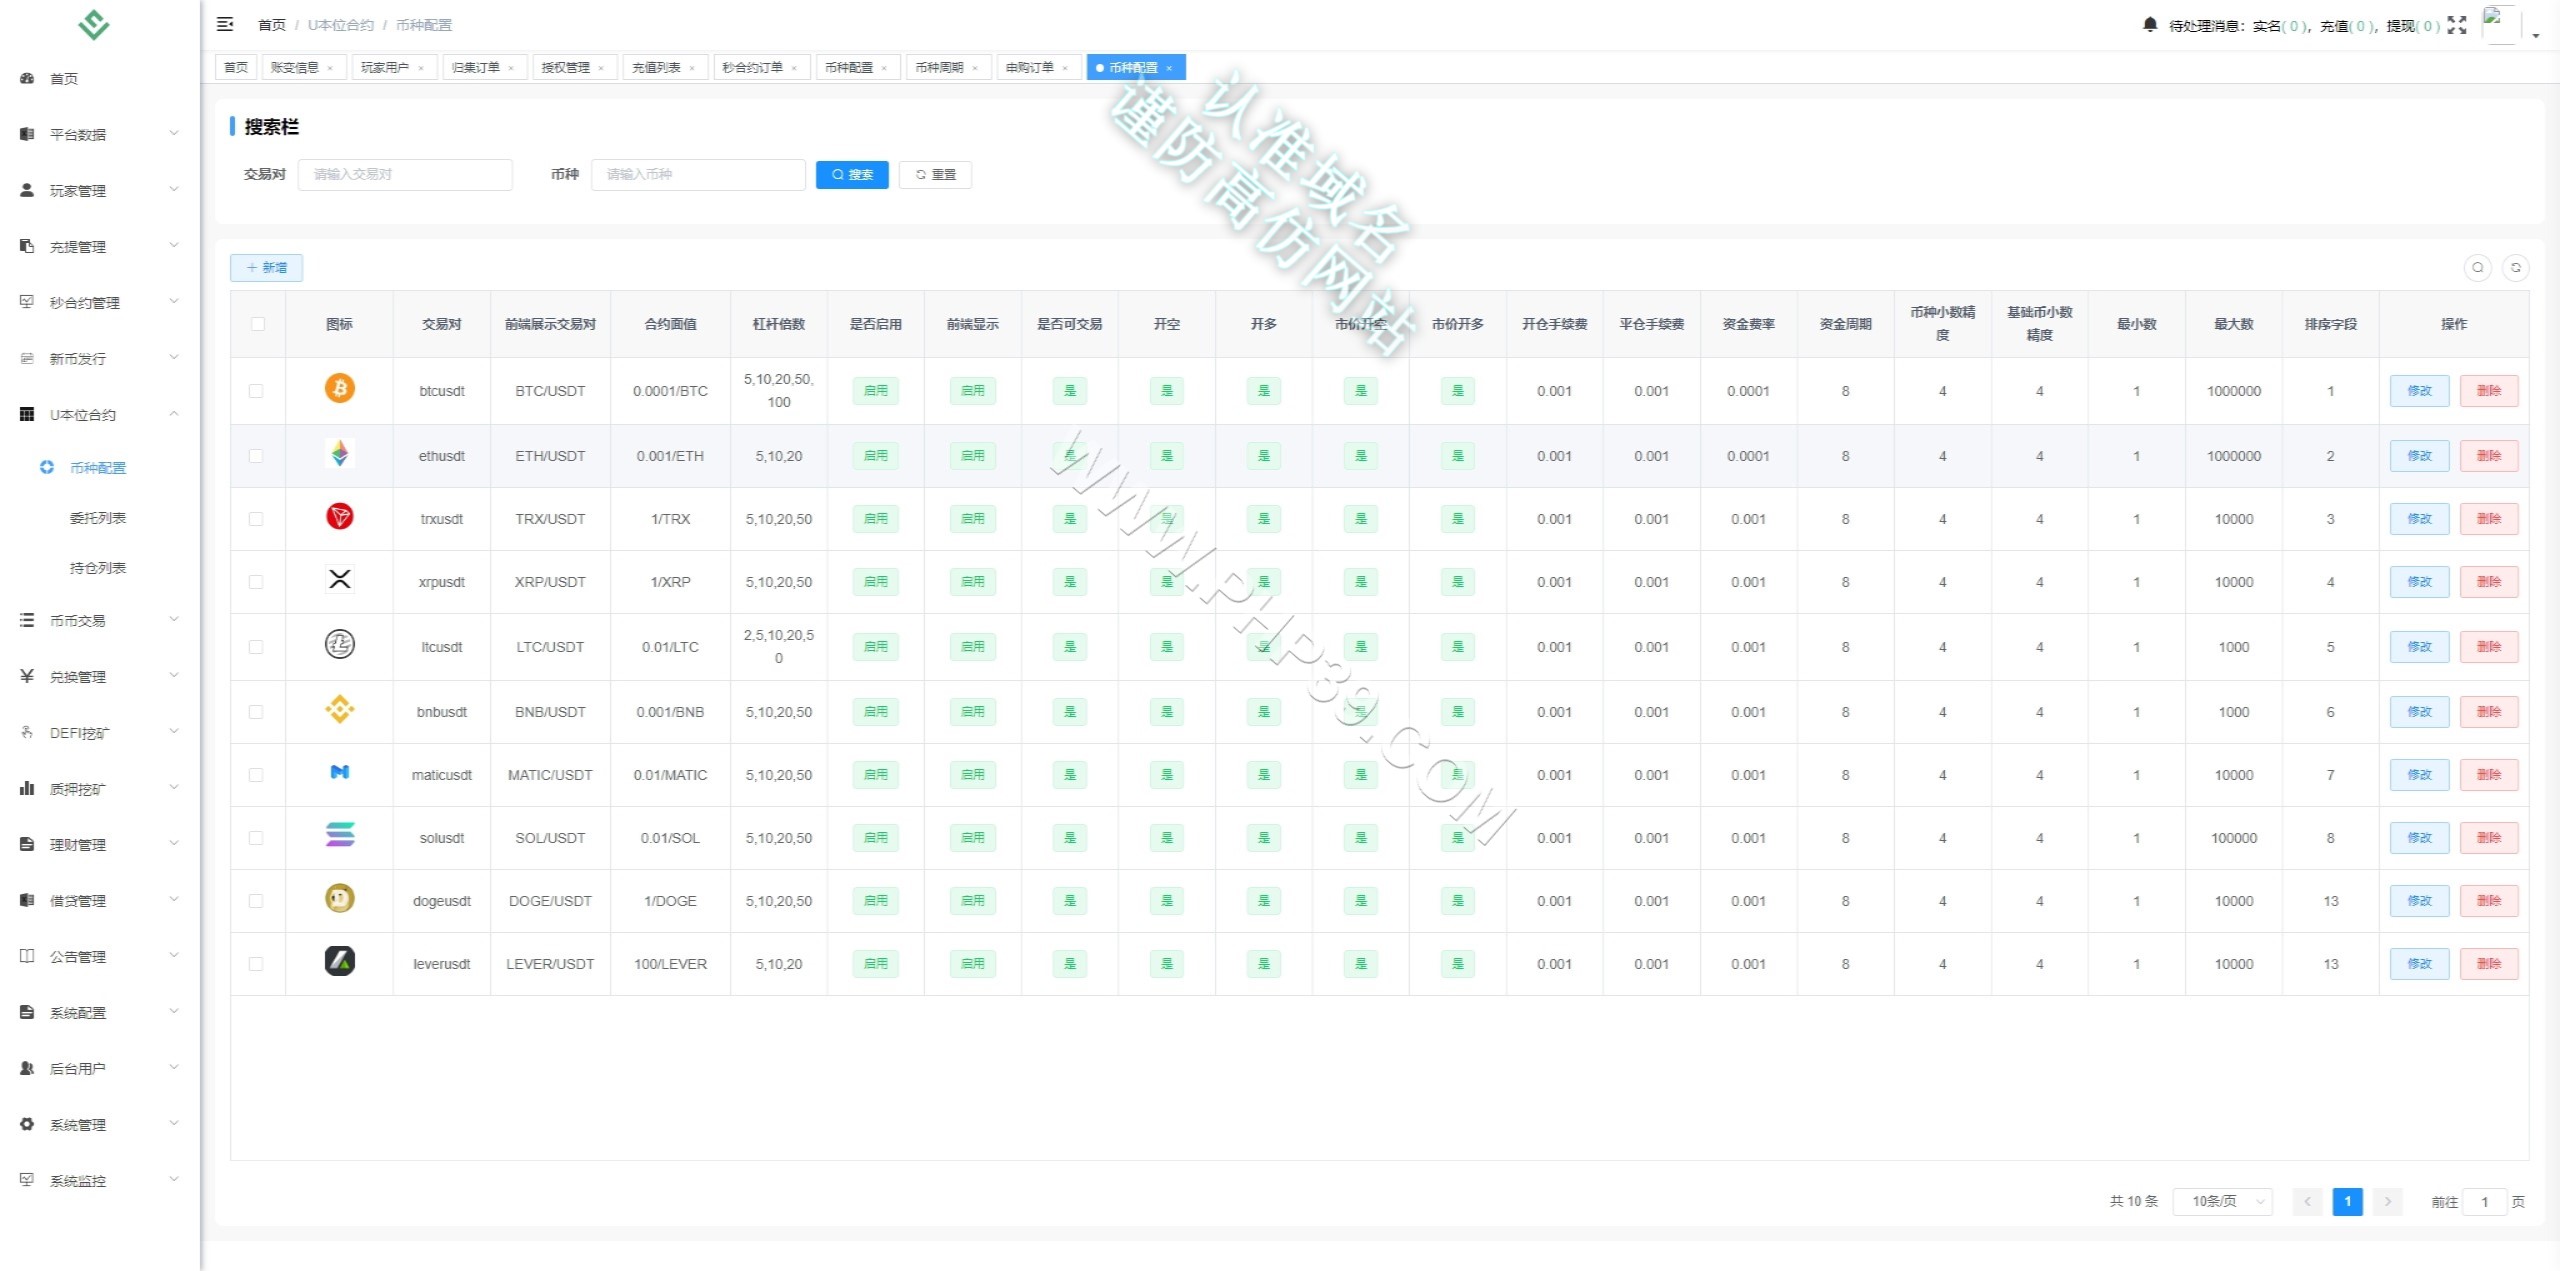Open the 10条/页 page size dropdown
The height and width of the screenshot is (1271, 2560).
(x=2223, y=1201)
